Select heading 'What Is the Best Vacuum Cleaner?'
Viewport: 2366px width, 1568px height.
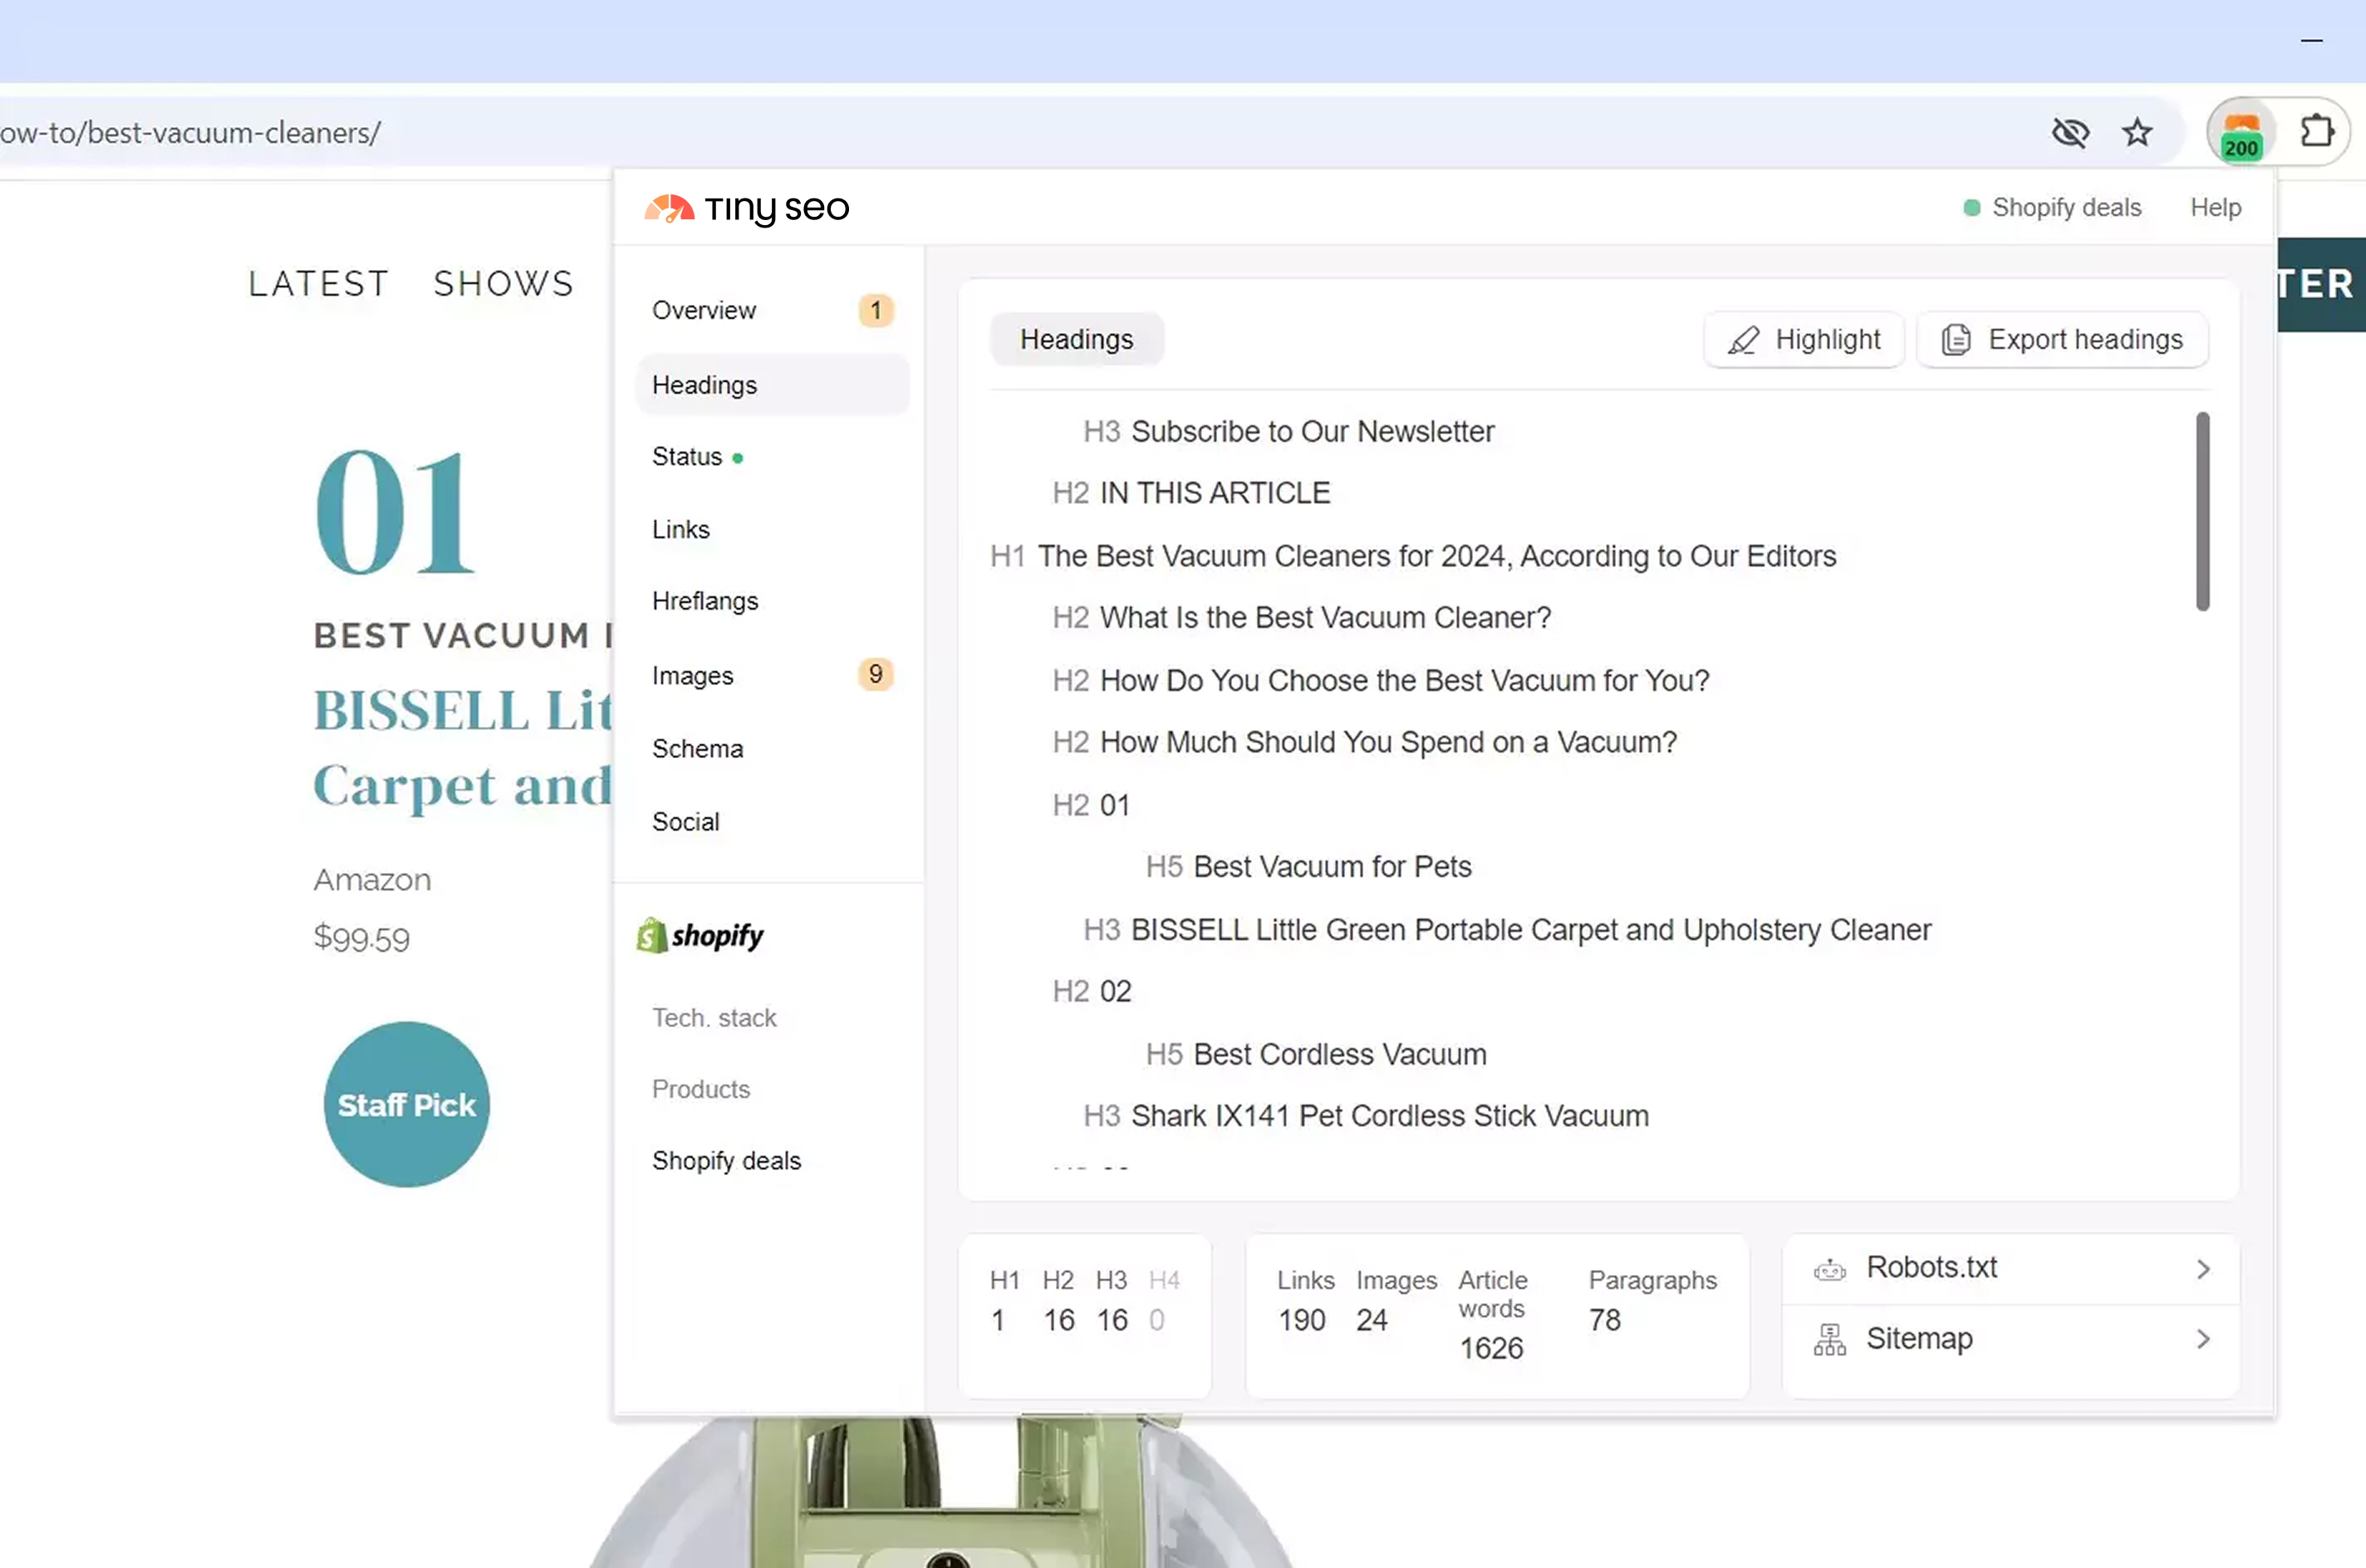1325,618
